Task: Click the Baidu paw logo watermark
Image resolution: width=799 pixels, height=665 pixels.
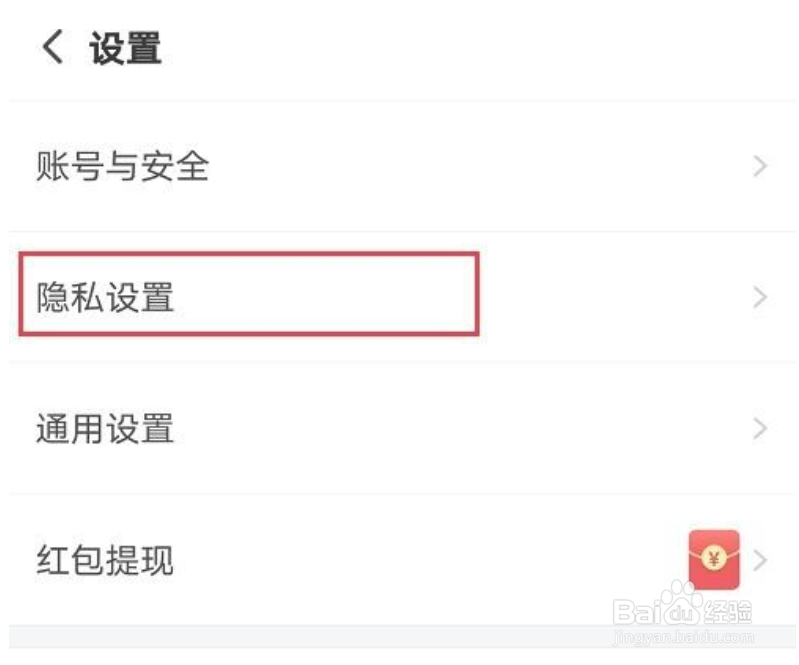Action: pos(682,604)
